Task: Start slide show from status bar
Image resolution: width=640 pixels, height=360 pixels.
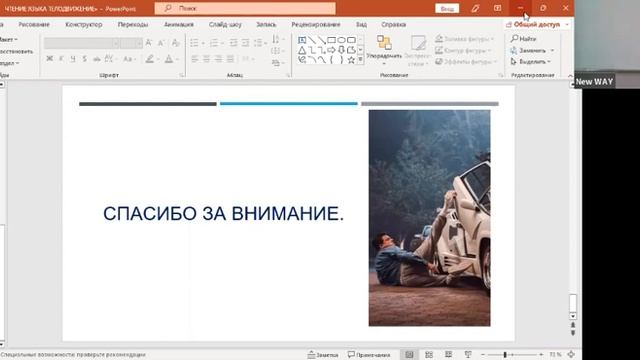Action: coord(468,355)
